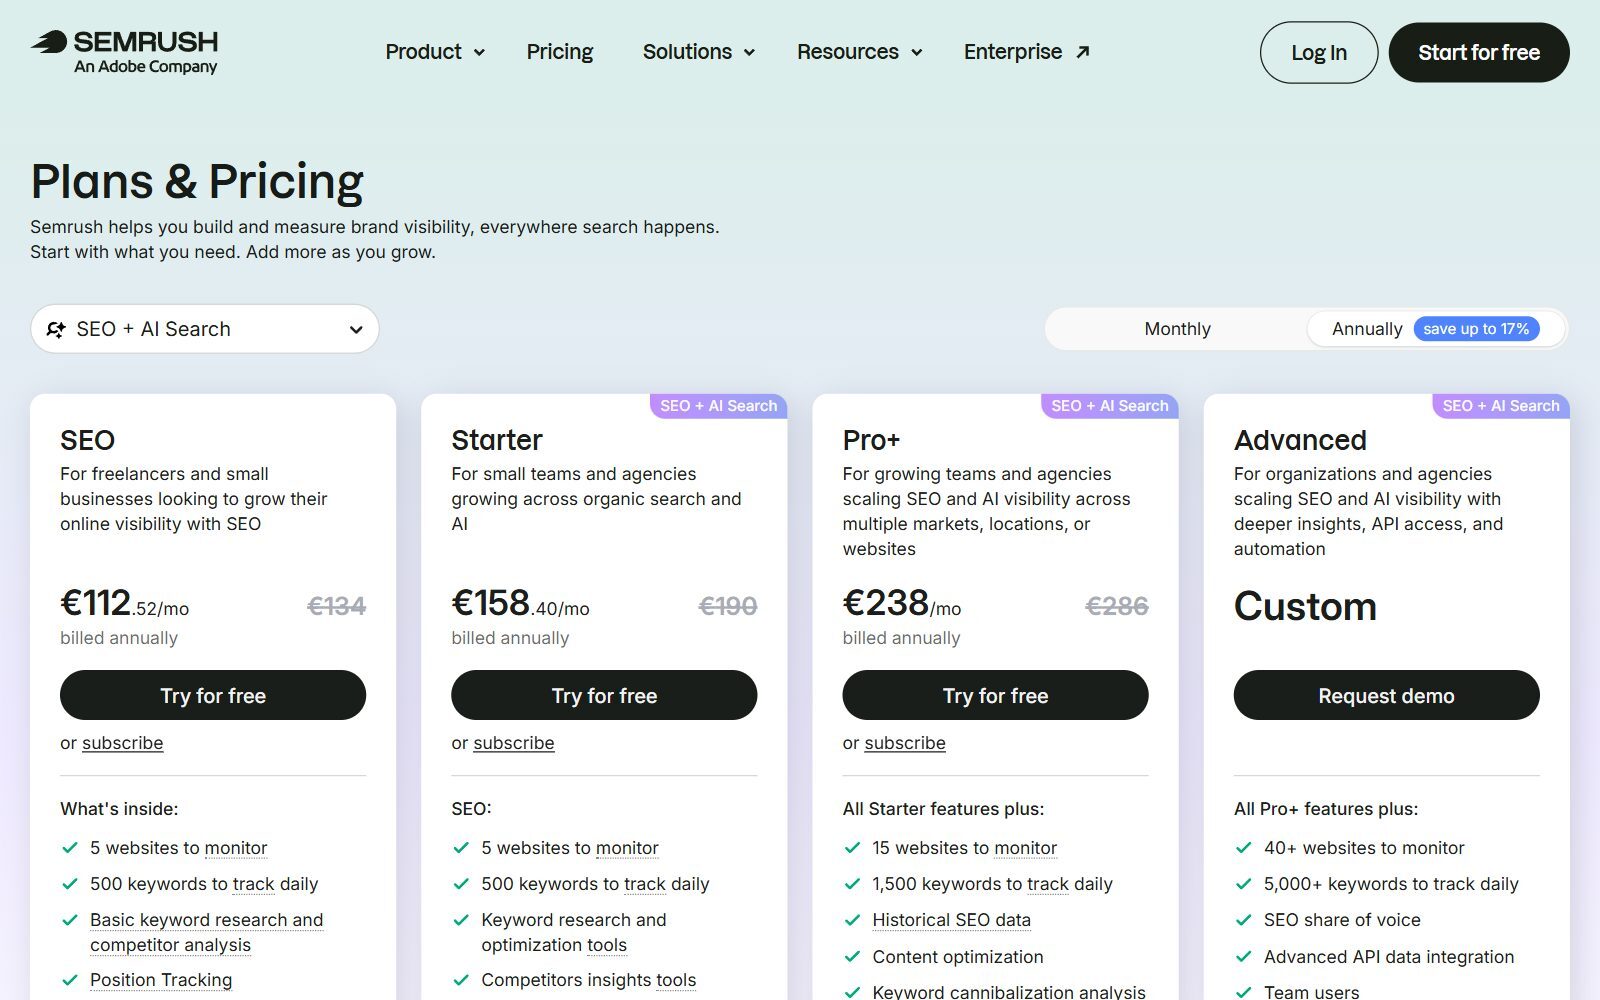Click checkmark beside 'Position Tracking'
This screenshot has width=1600, height=1000.
[70, 980]
